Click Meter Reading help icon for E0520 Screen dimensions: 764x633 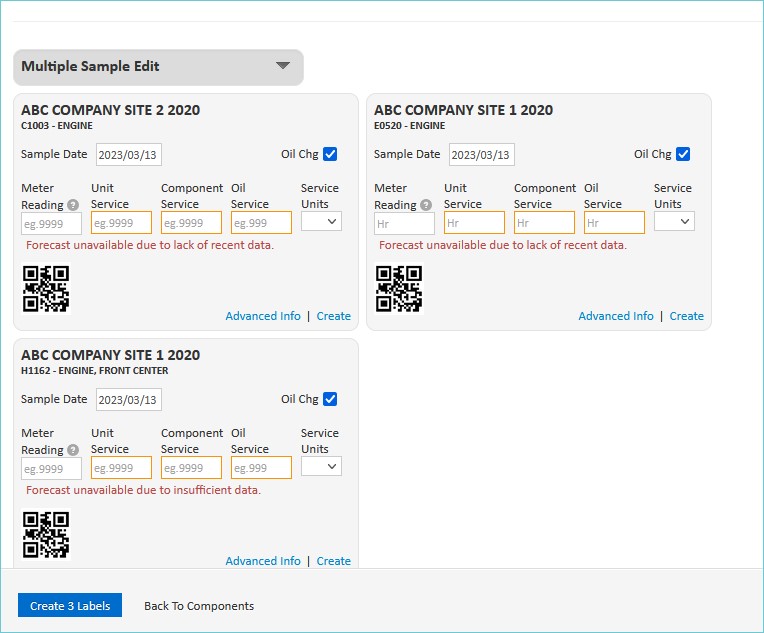tap(426, 205)
